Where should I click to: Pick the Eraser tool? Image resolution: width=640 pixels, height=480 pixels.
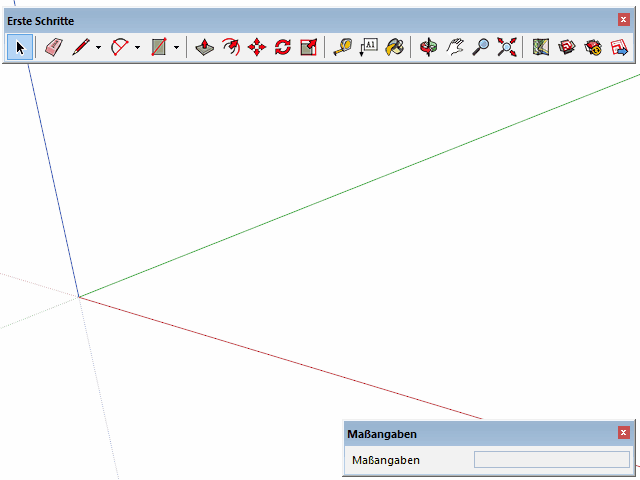tap(54, 47)
